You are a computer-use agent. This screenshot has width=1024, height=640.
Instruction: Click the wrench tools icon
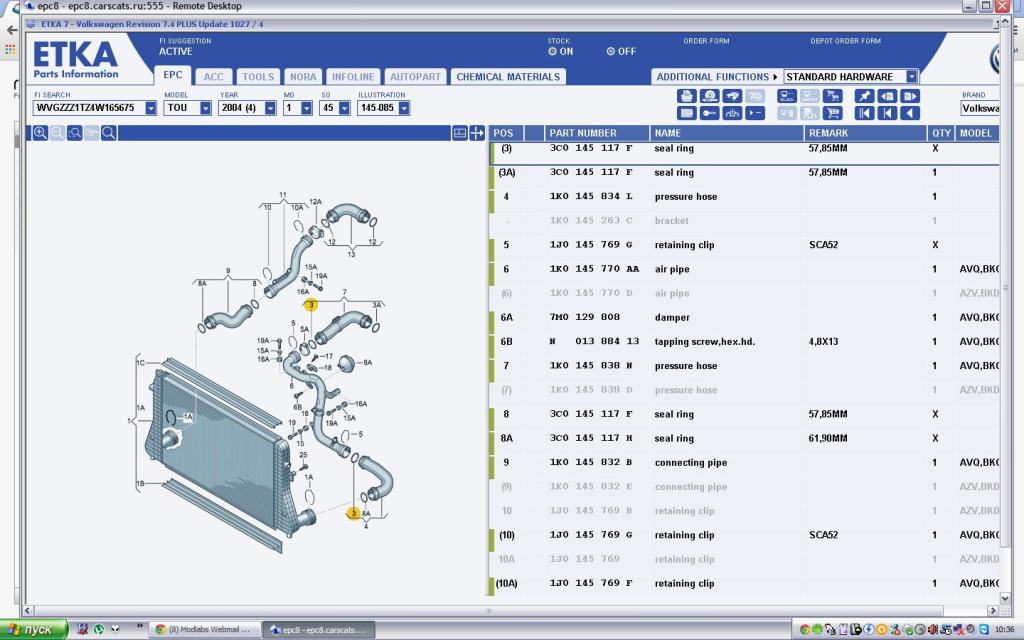click(x=732, y=96)
